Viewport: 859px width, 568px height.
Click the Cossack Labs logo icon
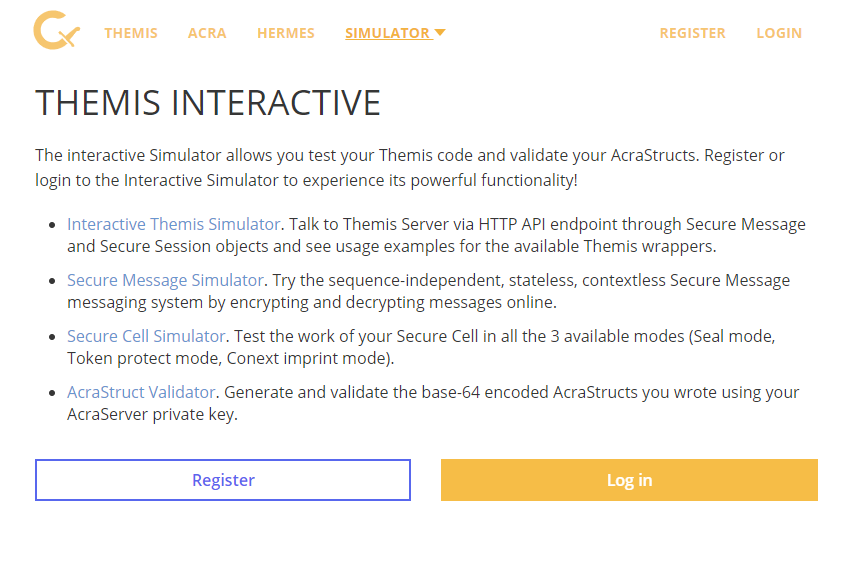coord(56,30)
